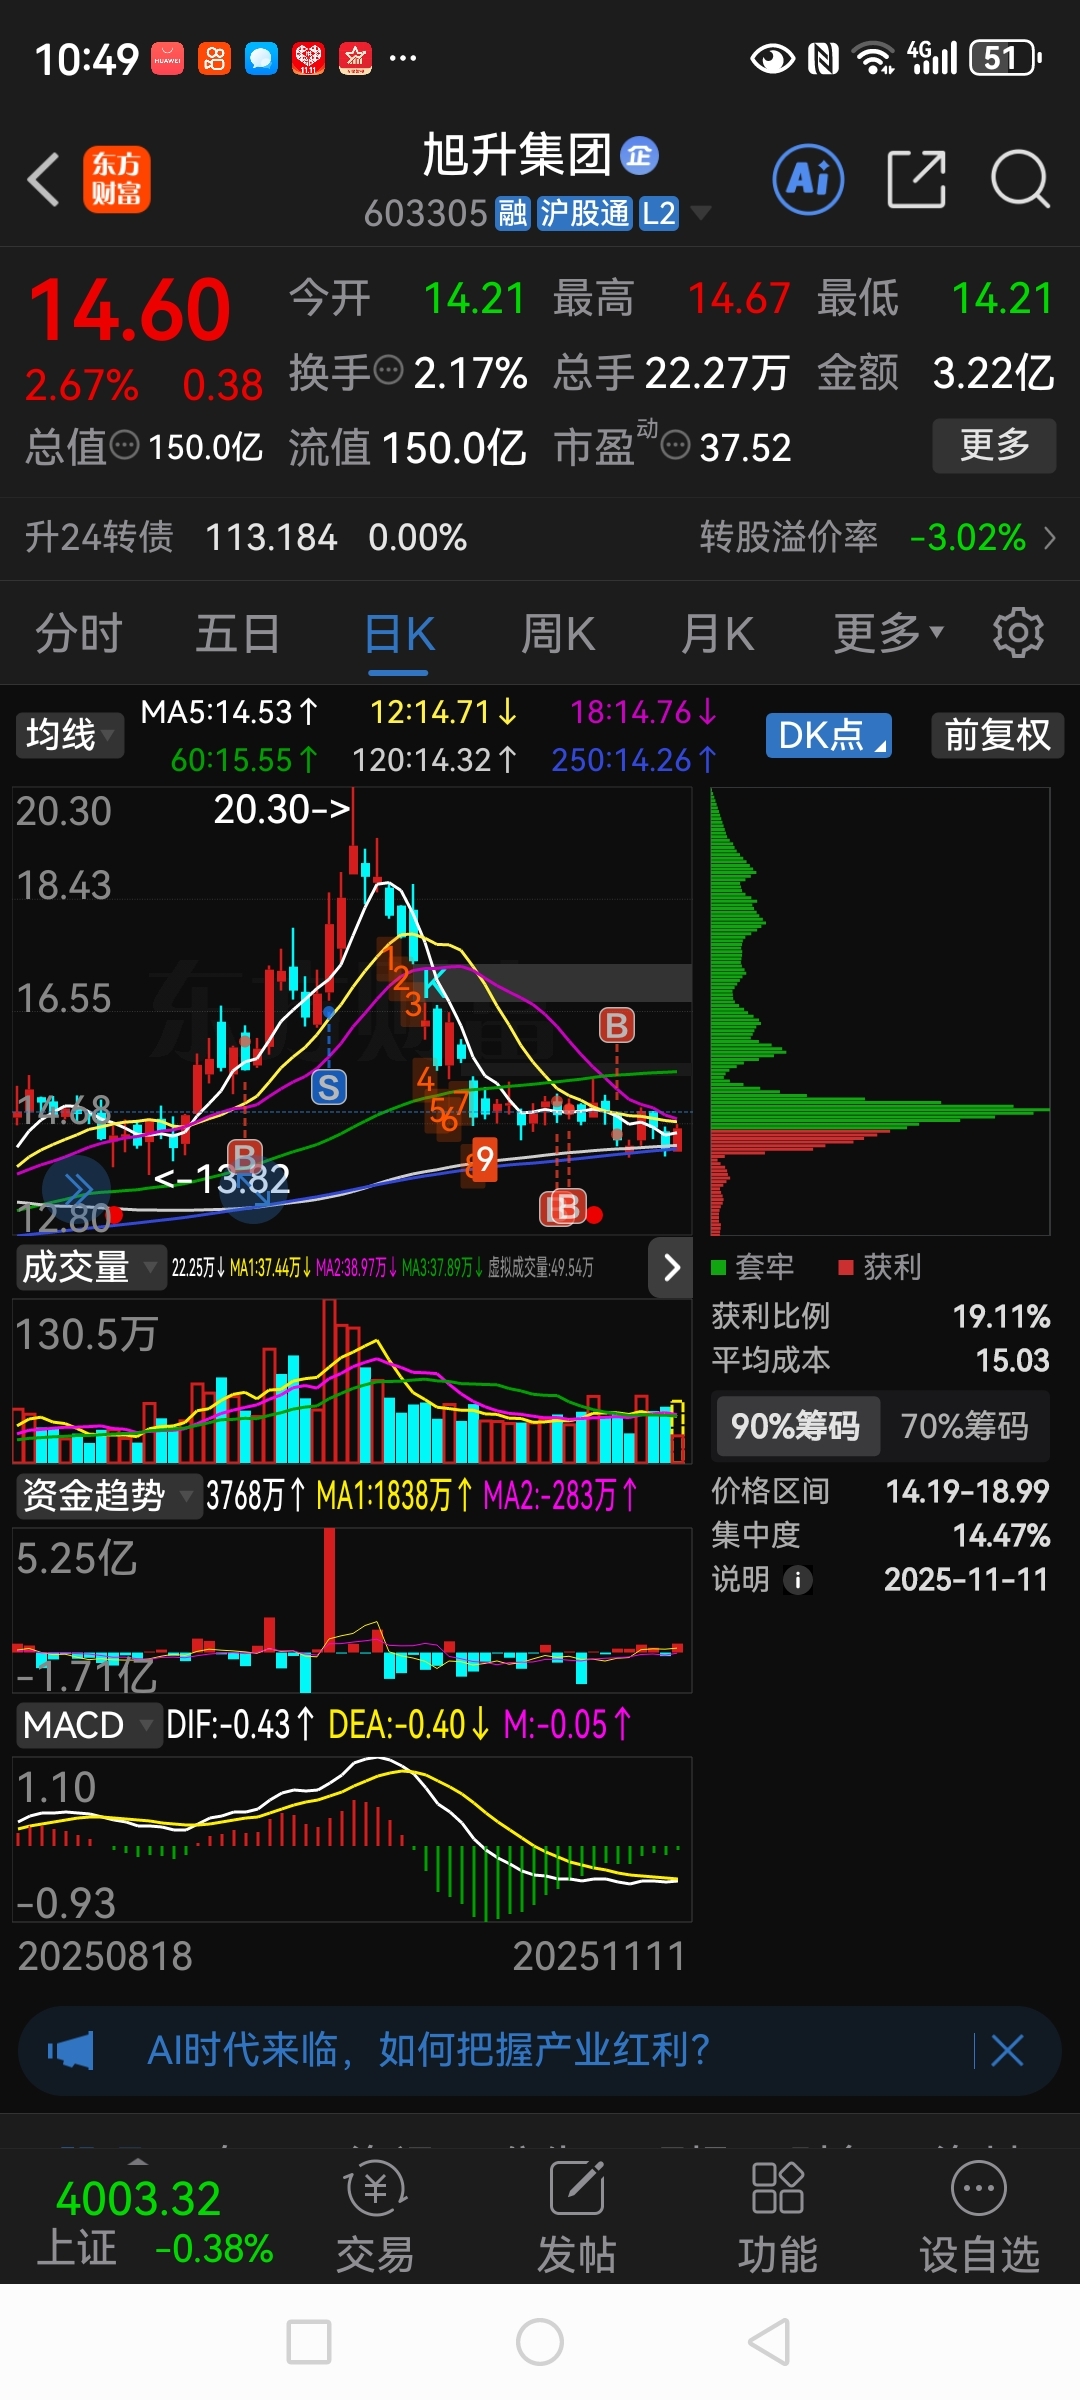Tap the share icon
Image resolution: width=1080 pixels, height=2400 pixels.
[x=916, y=180]
